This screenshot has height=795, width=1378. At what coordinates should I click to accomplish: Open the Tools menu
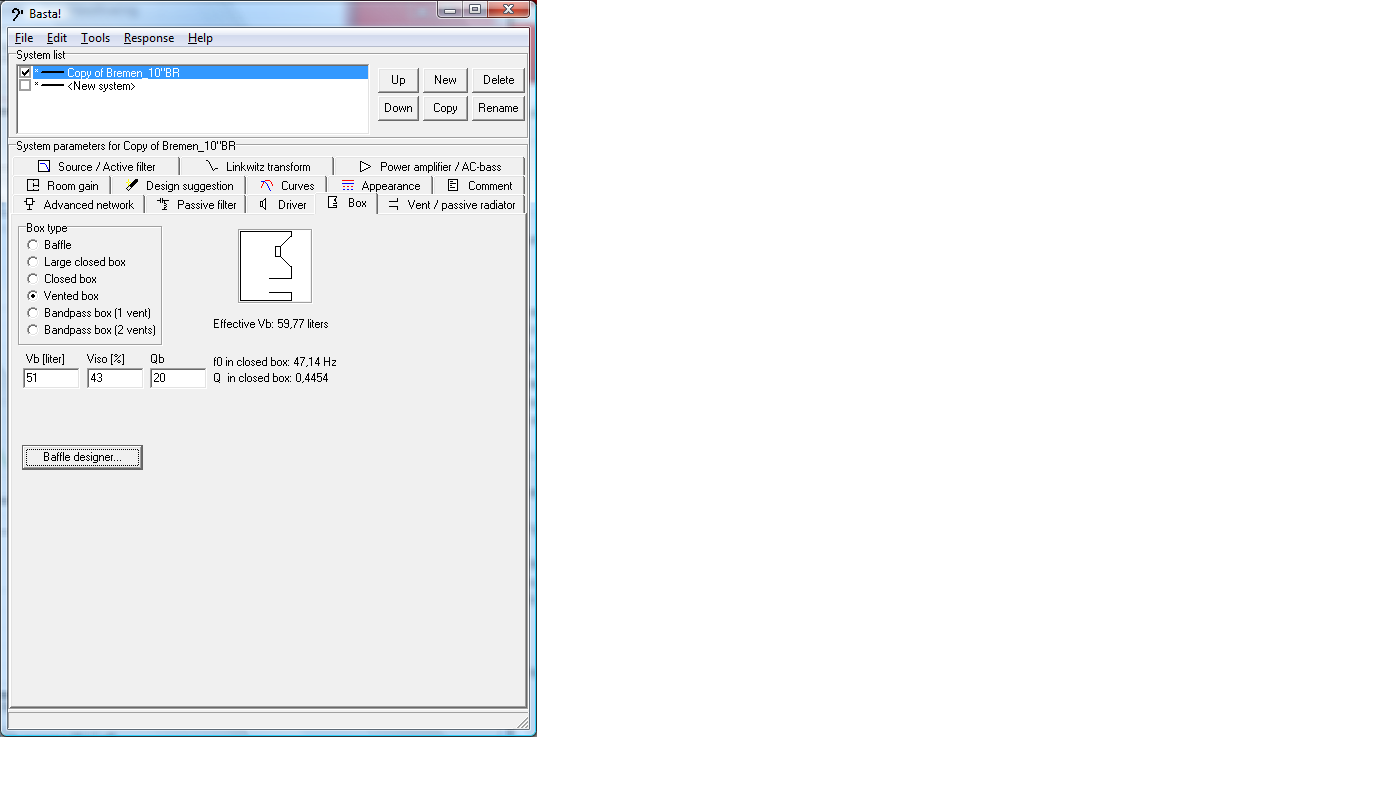pos(95,38)
